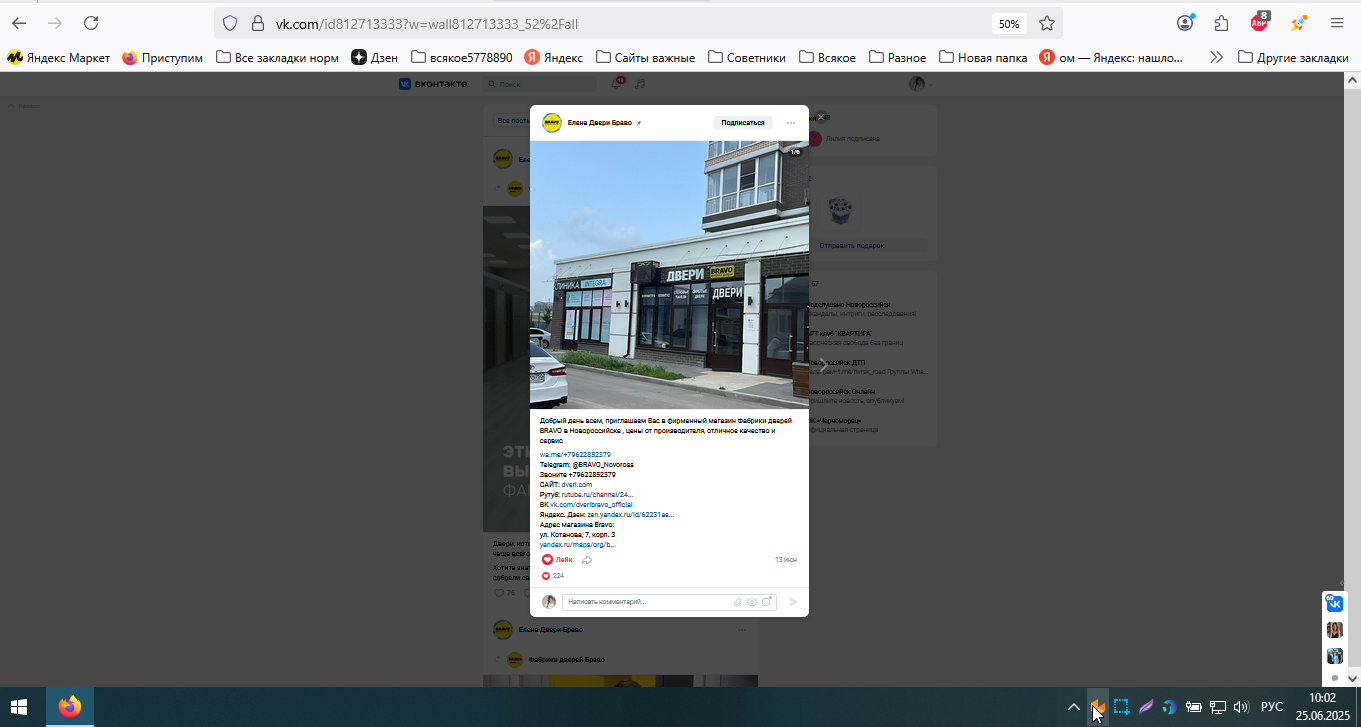Show hidden tray icons chevron
Viewport: 1361px width, 727px height.
pos(1073,707)
